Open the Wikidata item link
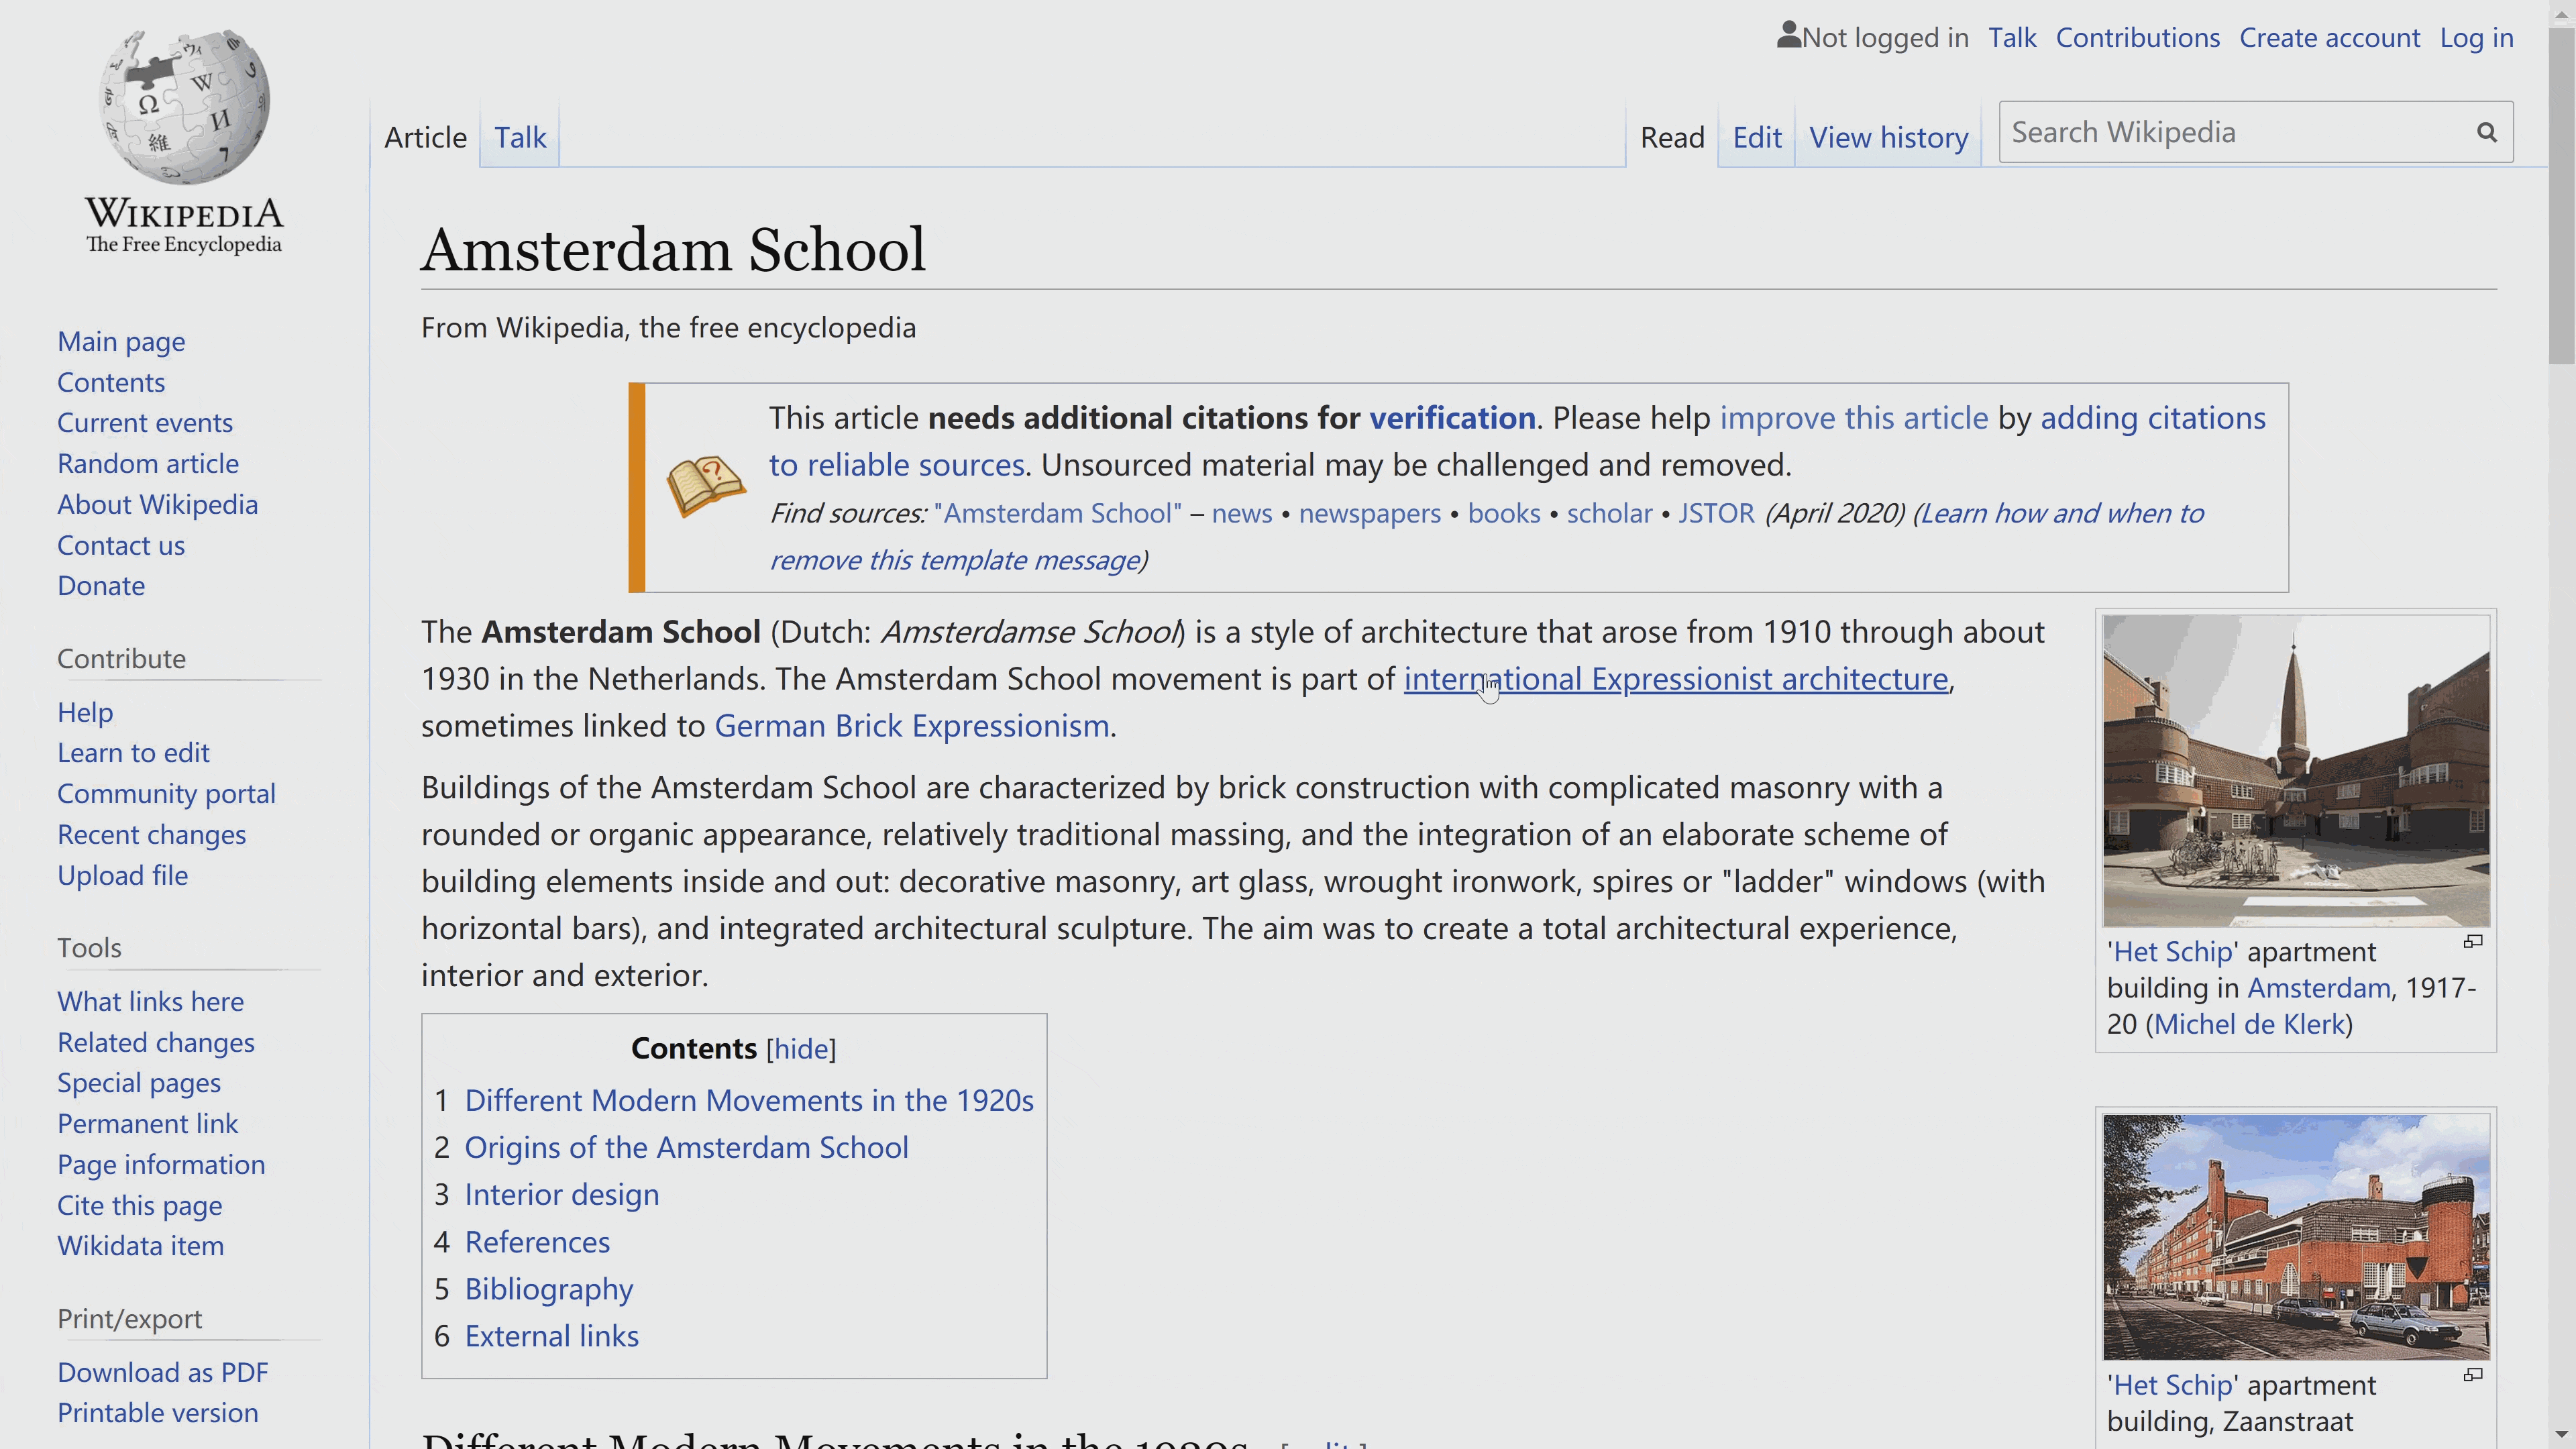Image resolution: width=2576 pixels, height=1449 pixels. (140, 1246)
